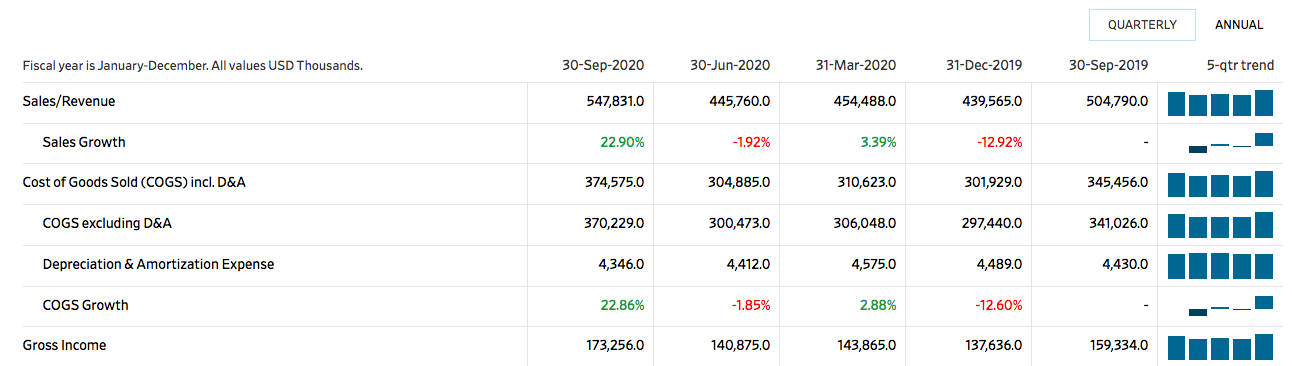Viewport: 1292px width, 366px height.
Task: Select the 22.90% Sales Growth value
Action: 622,142
